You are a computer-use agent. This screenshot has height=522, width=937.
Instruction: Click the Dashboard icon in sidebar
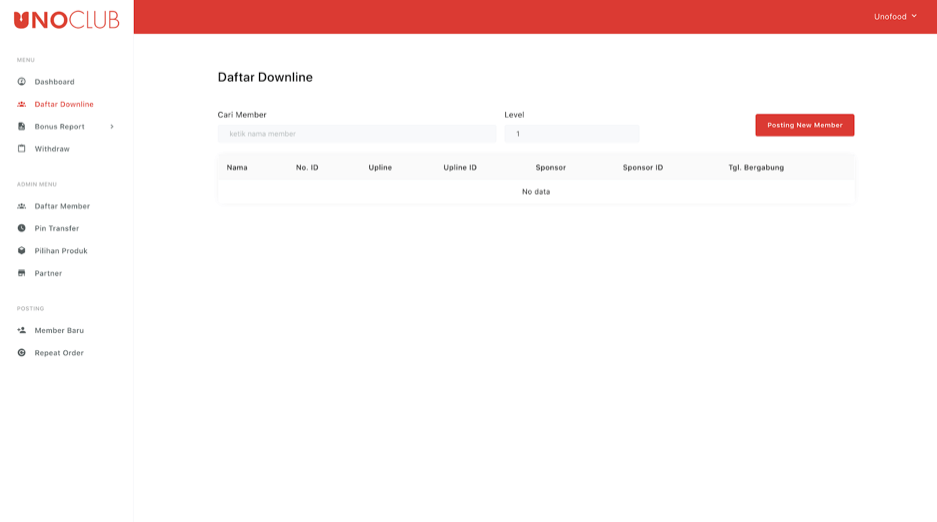point(21,82)
